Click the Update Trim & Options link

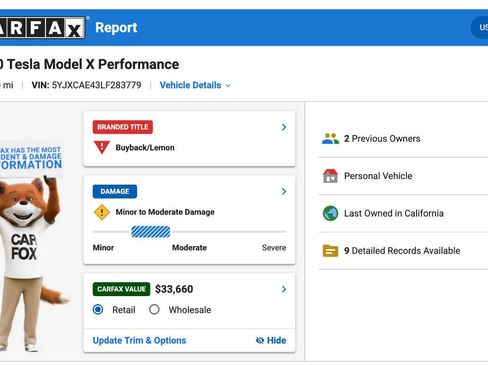(x=139, y=340)
